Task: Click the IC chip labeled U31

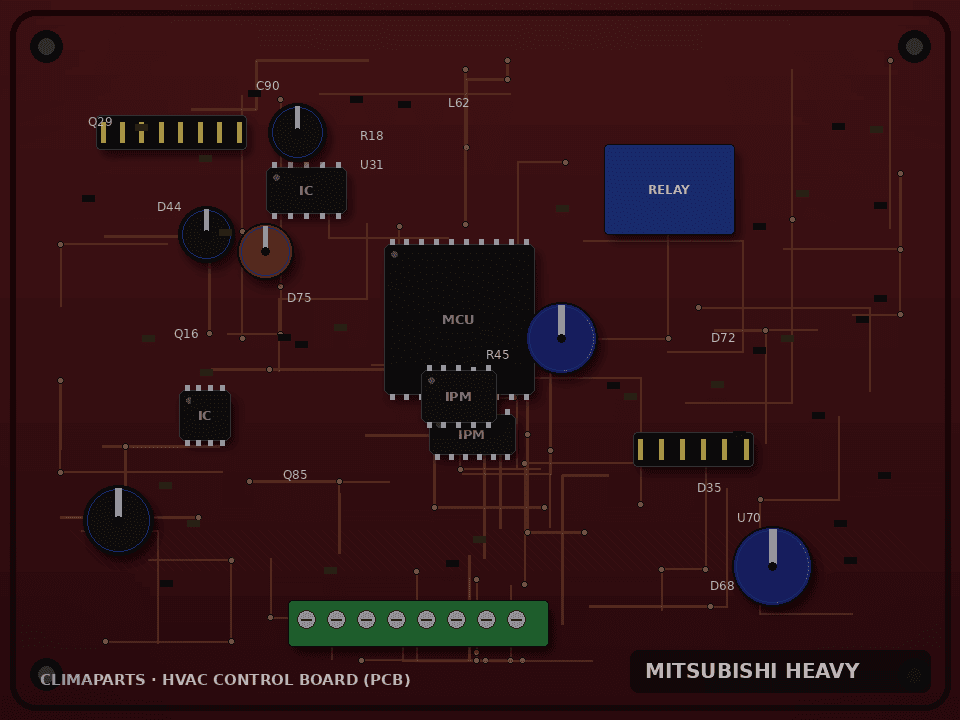Action: [x=306, y=190]
